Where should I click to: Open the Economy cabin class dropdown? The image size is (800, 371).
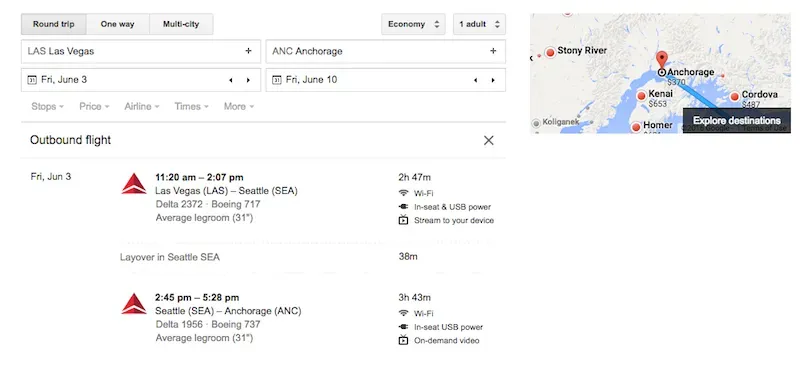click(413, 24)
